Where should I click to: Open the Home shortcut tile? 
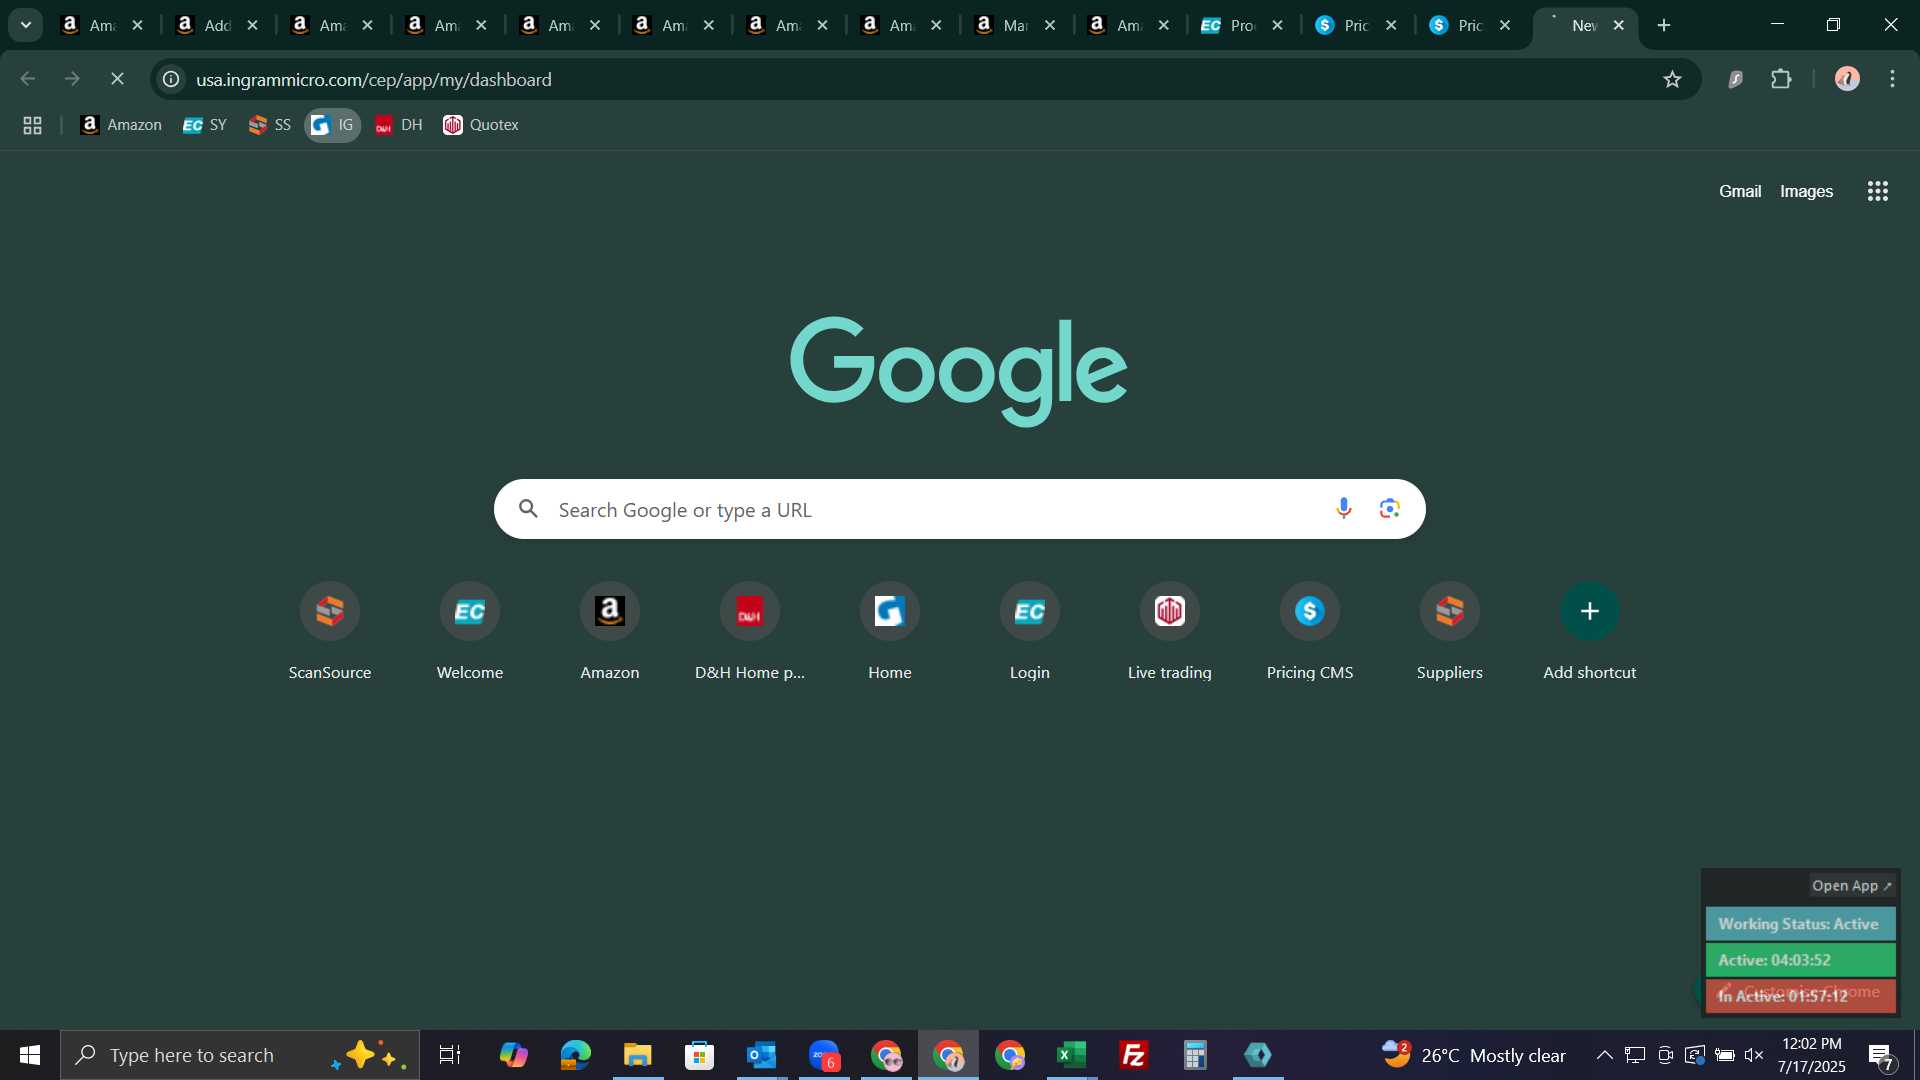click(x=890, y=633)
